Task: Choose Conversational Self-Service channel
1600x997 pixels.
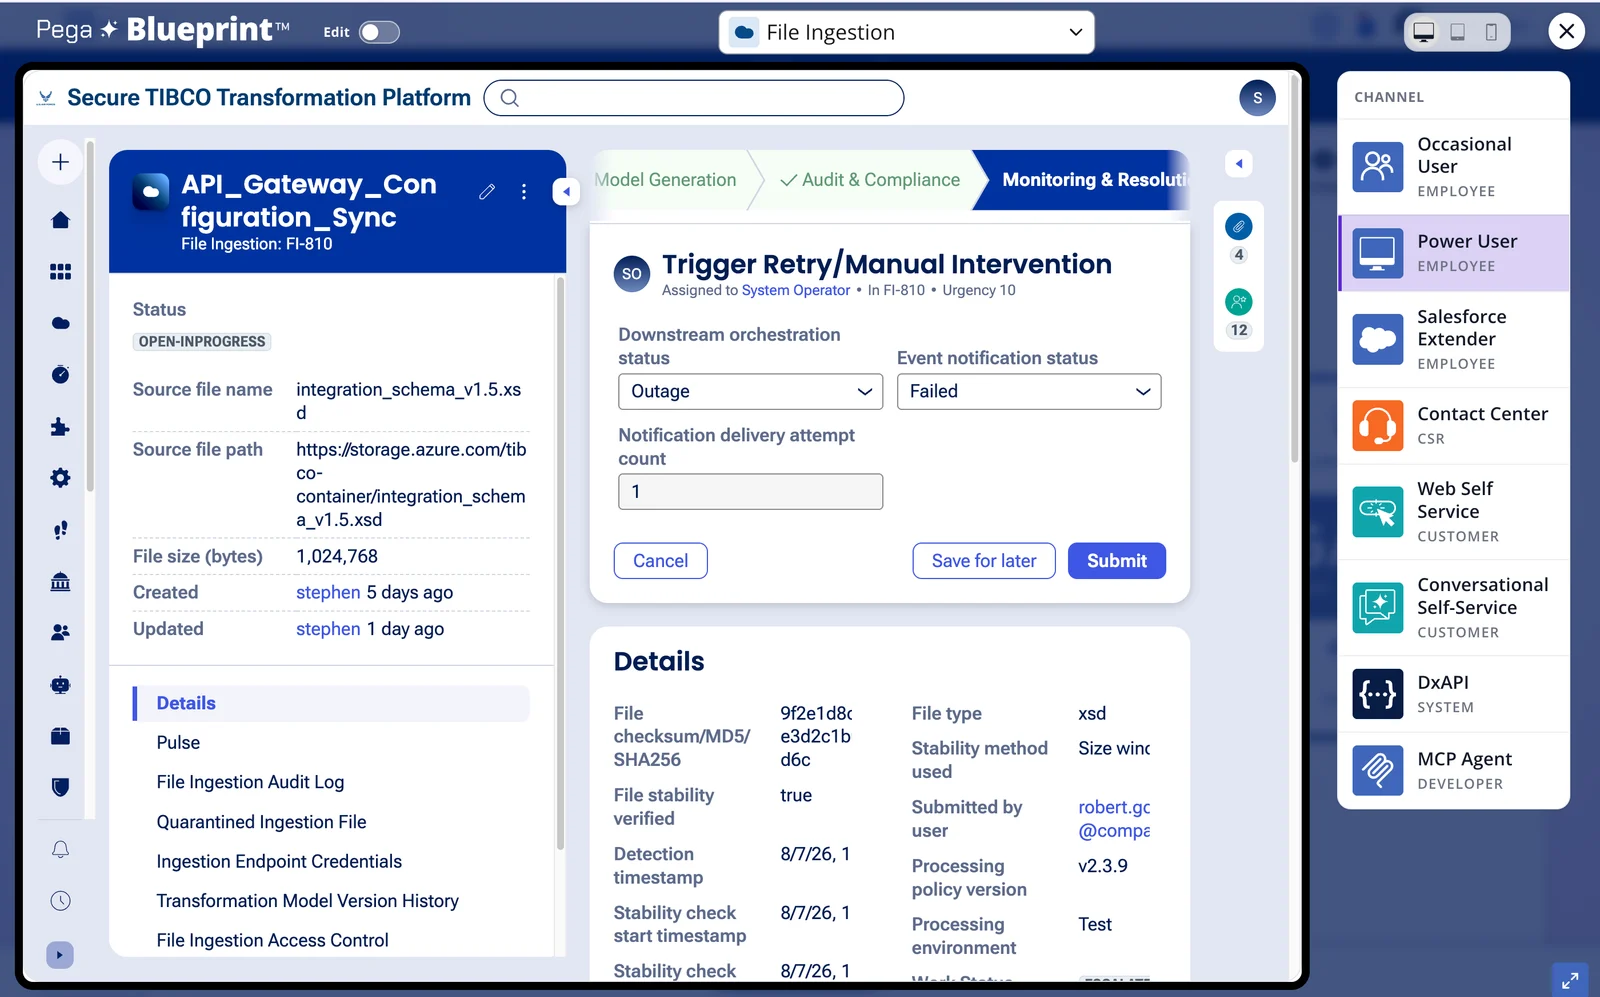Action: (1453, 608)
